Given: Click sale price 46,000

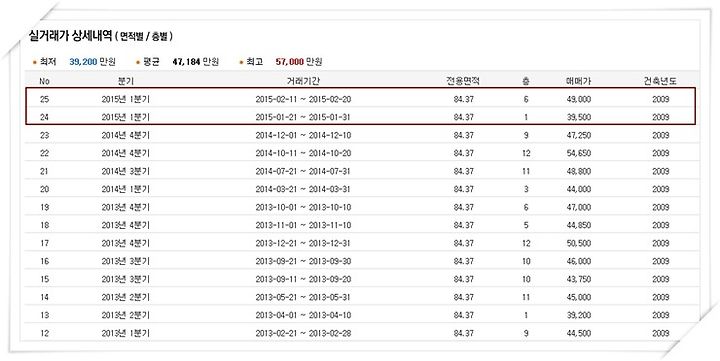Looking at the screenshot, I should click(x=579, y=261).
